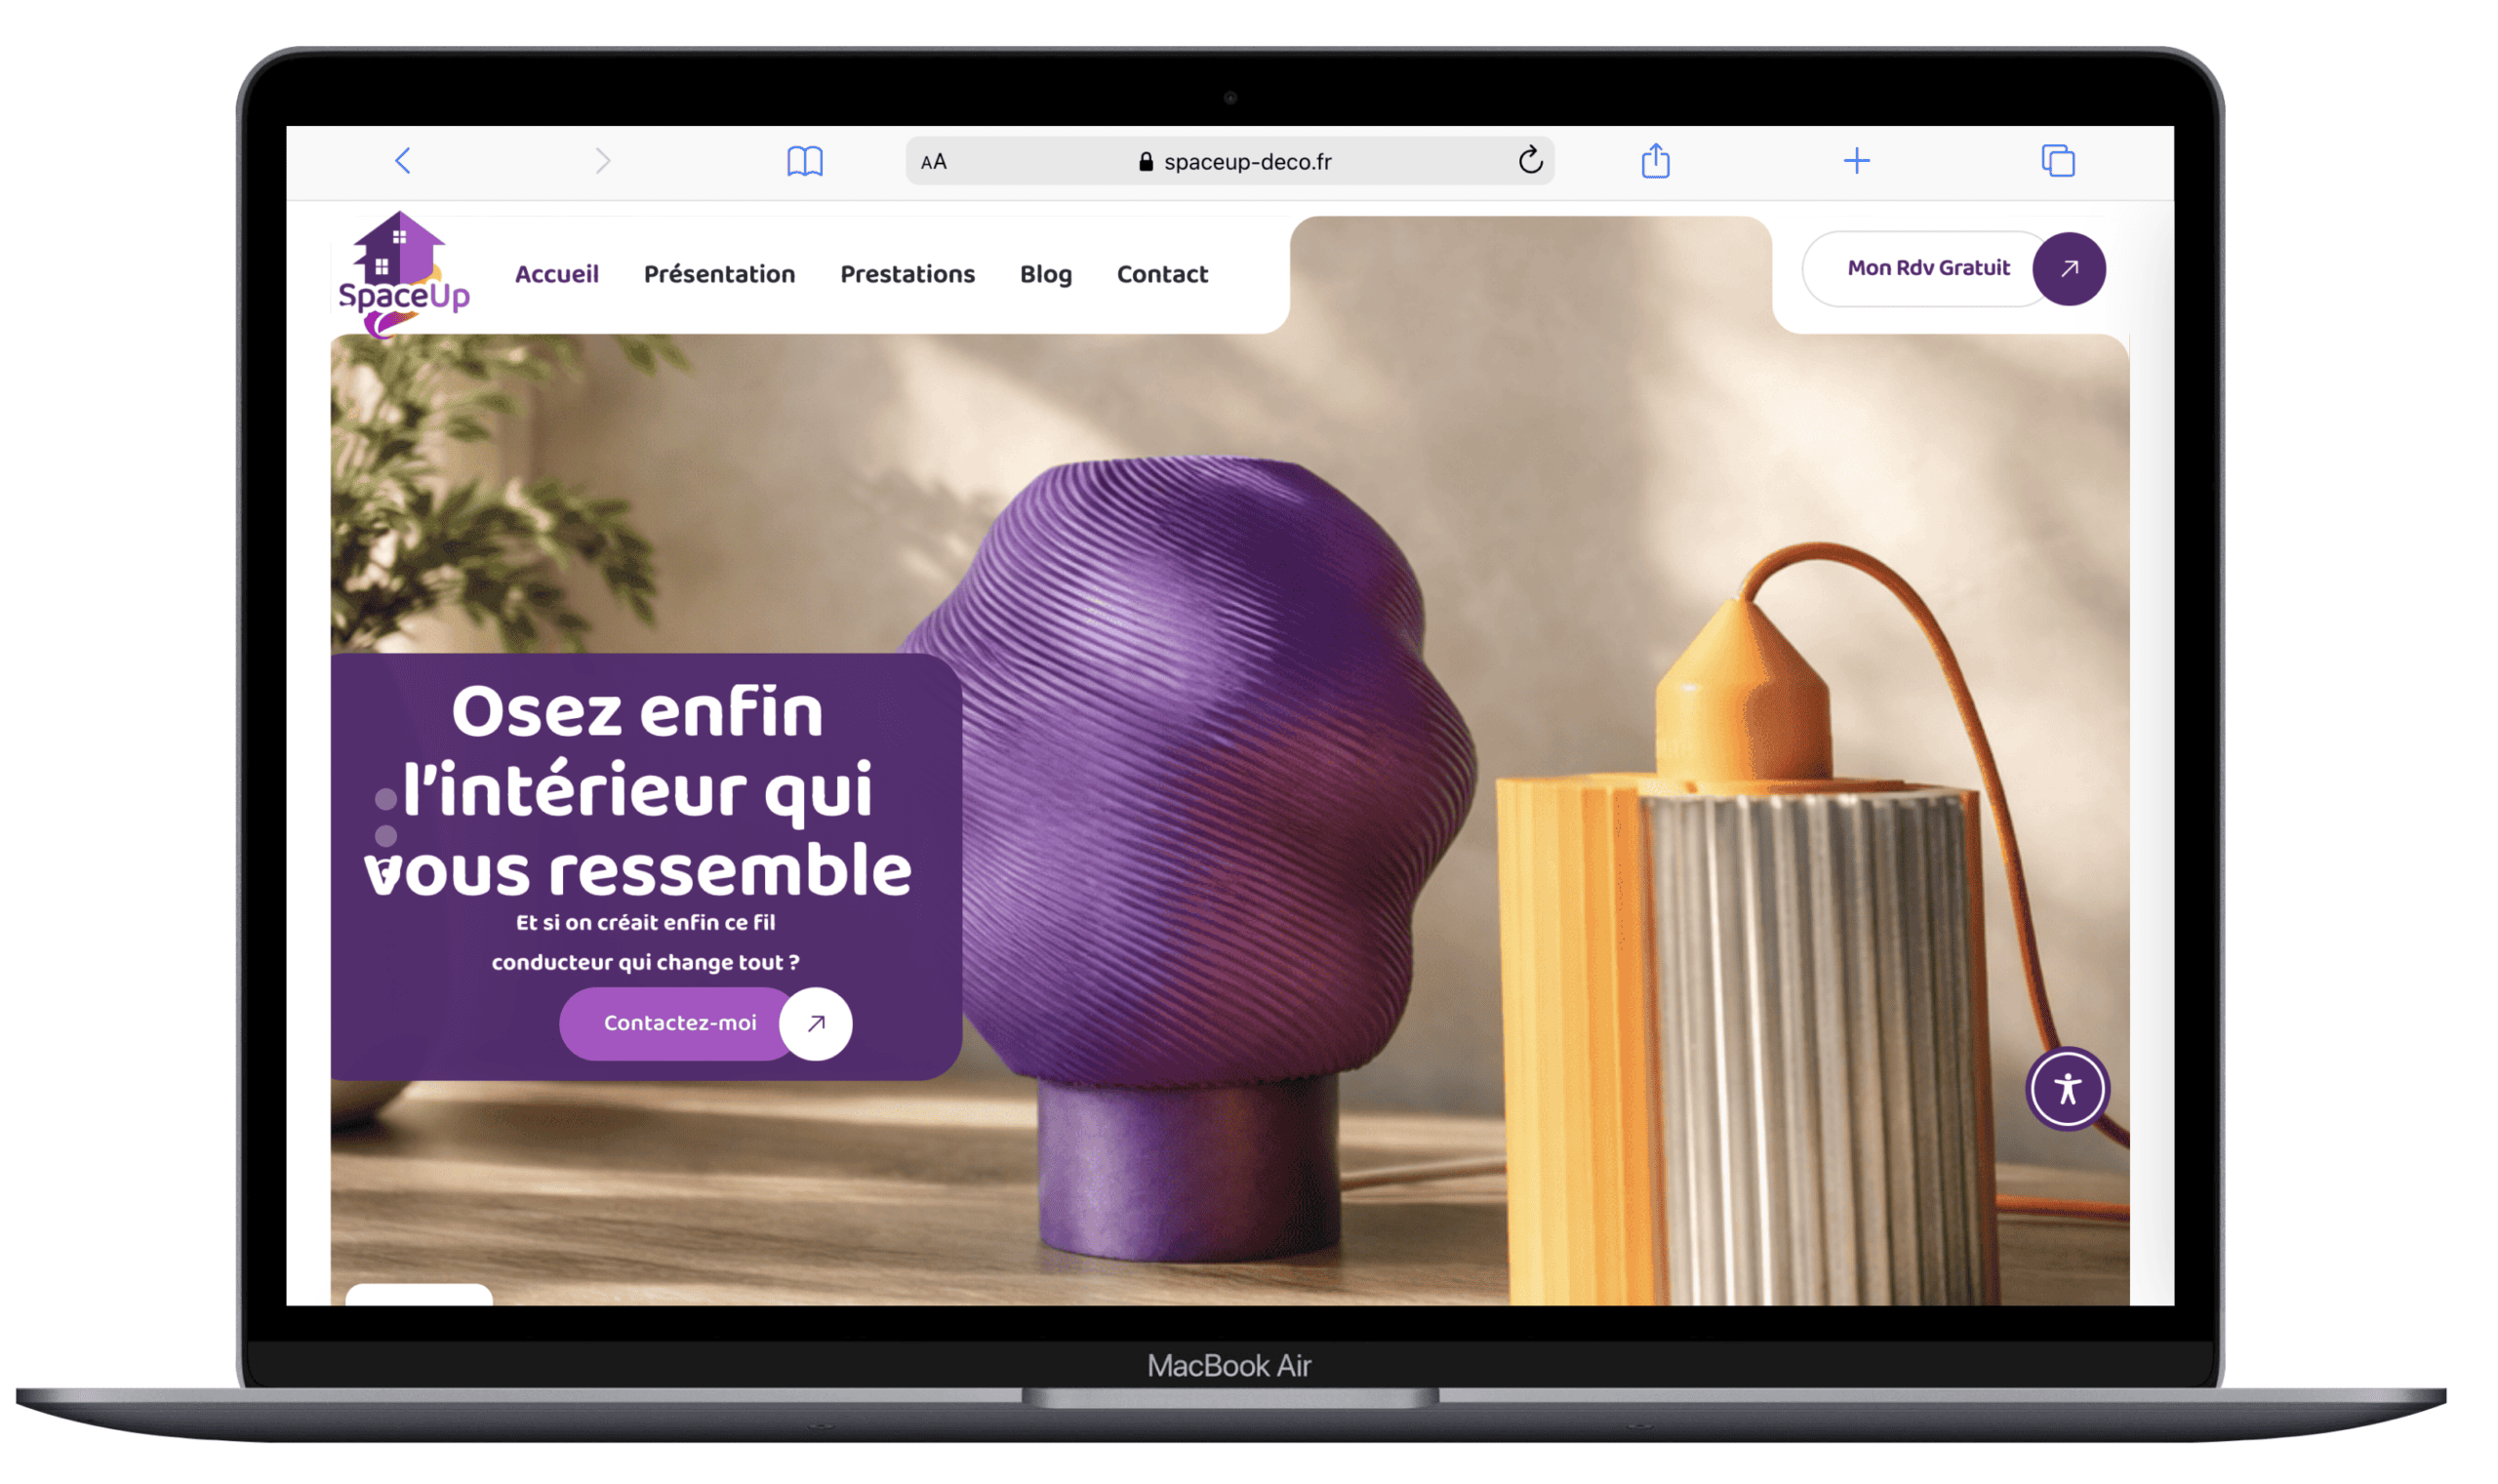
Task: Click the arrow circle beside Mon Rdv Gratuit
Action: click(2069, 268)
